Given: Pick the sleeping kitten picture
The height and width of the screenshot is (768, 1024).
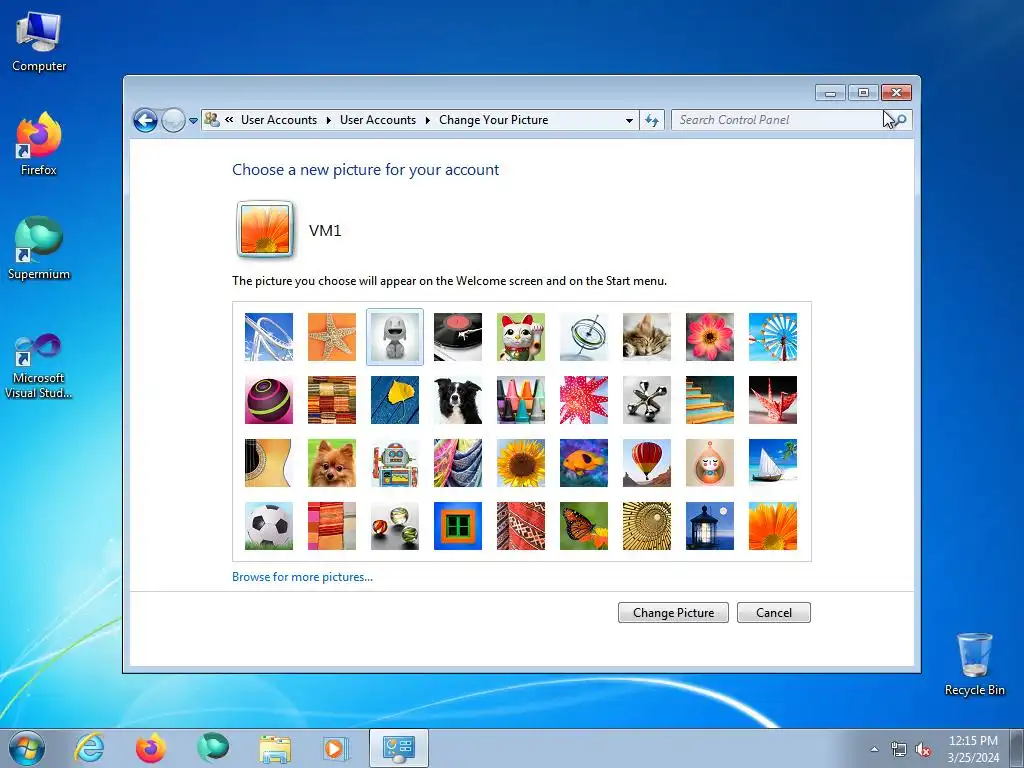Looking at the screenshot, I should (647, 337).
